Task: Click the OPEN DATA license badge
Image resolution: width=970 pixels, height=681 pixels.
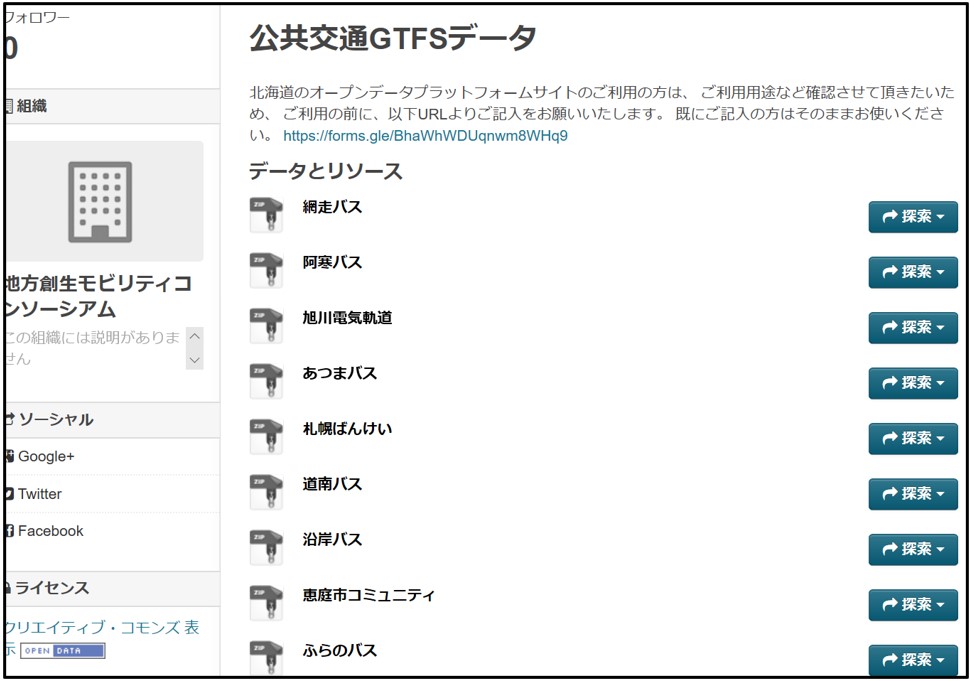Action: click(62, 651)
